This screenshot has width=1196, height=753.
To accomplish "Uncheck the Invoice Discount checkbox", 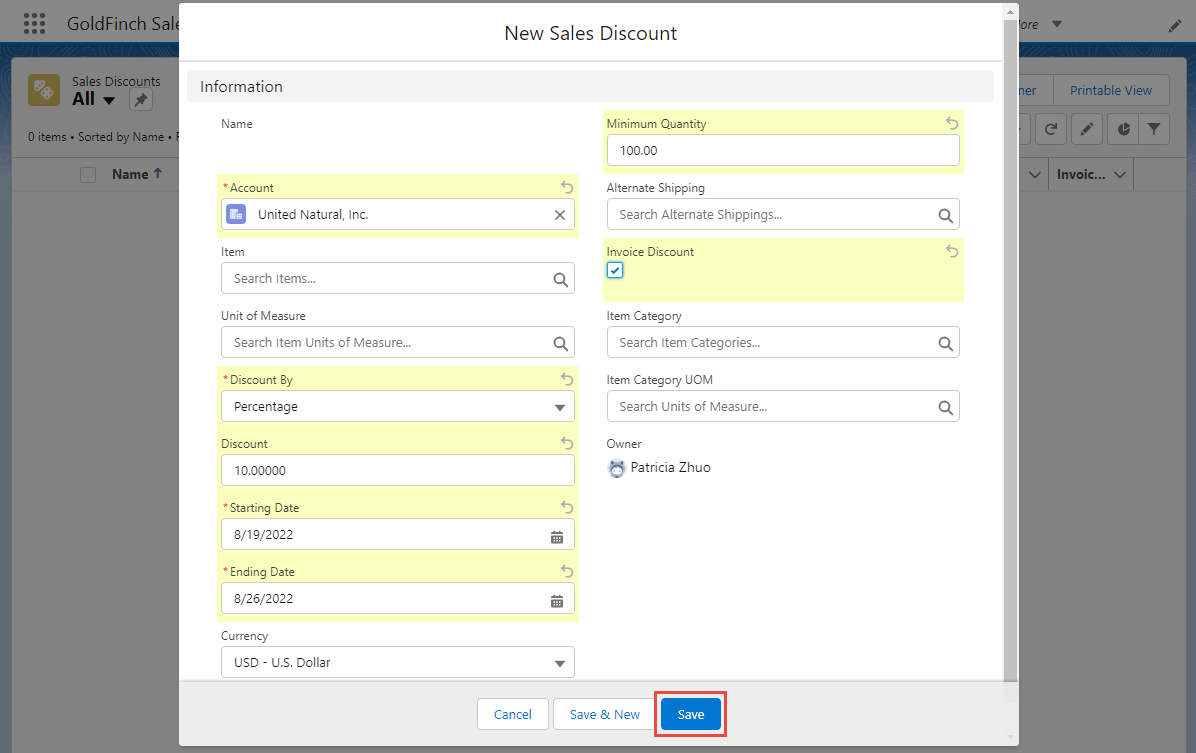I will 615,270.
